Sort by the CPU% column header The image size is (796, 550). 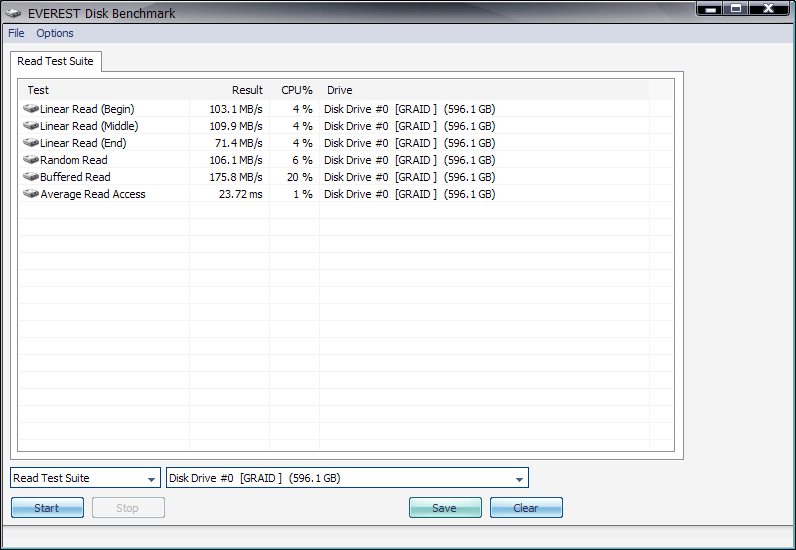[296, 90]
